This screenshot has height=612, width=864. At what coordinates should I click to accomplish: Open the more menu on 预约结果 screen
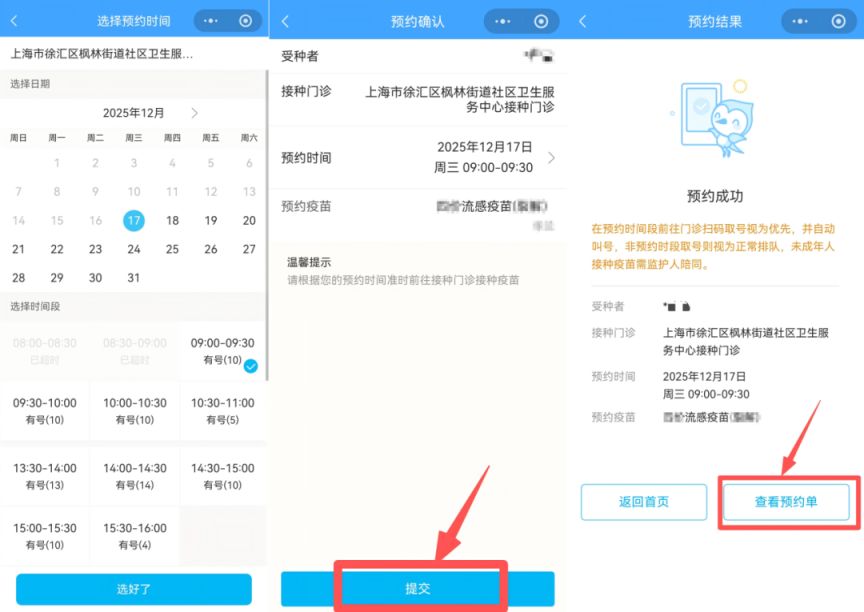(x=800, y=21)
